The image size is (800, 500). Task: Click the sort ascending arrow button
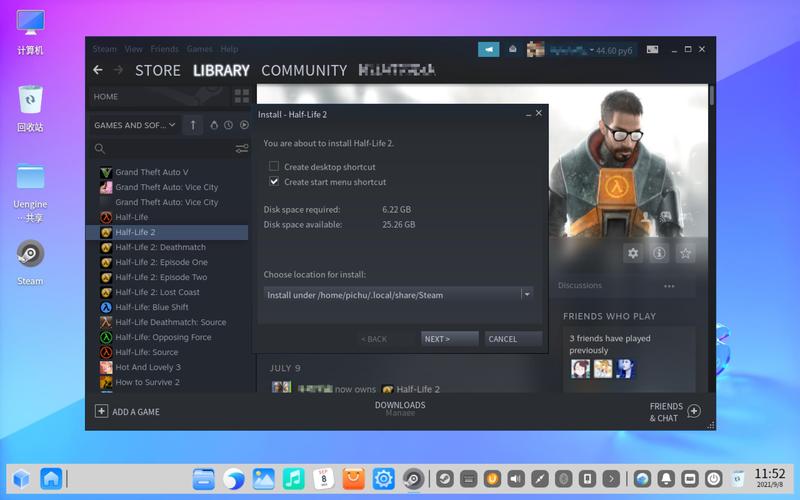[x=193, y=125]
